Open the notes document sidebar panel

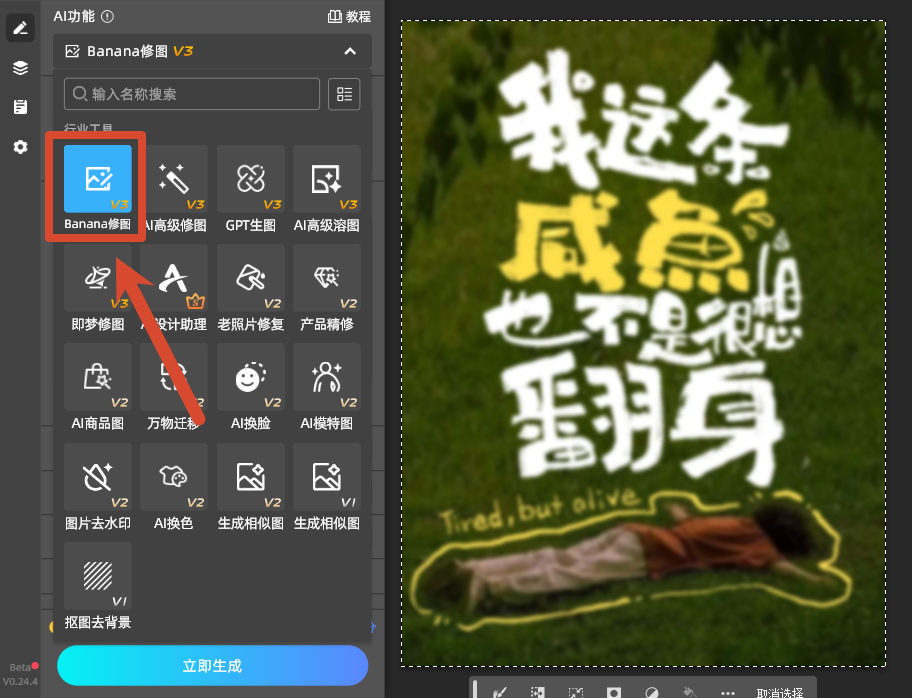point(20,107)
